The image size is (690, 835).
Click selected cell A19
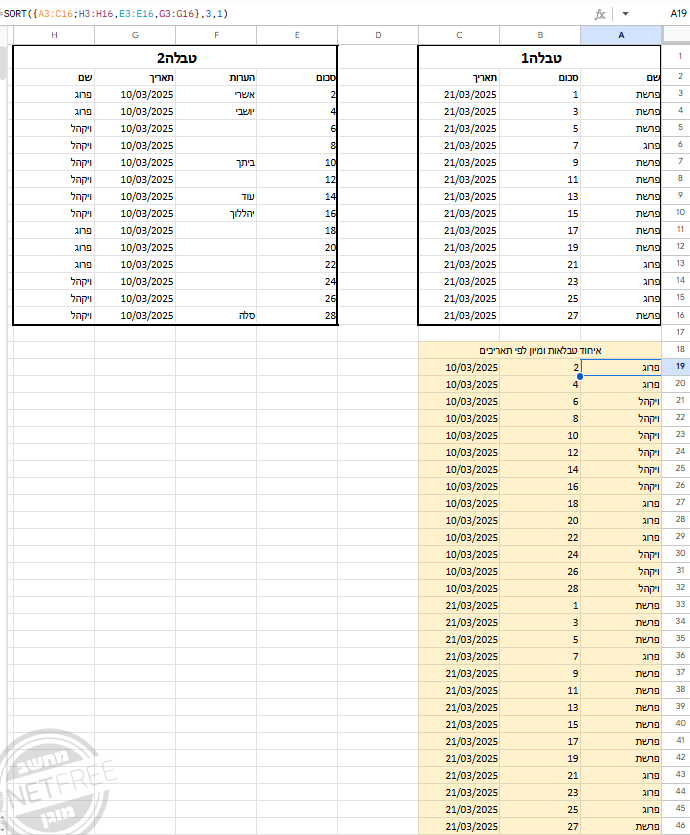point(621,367)
